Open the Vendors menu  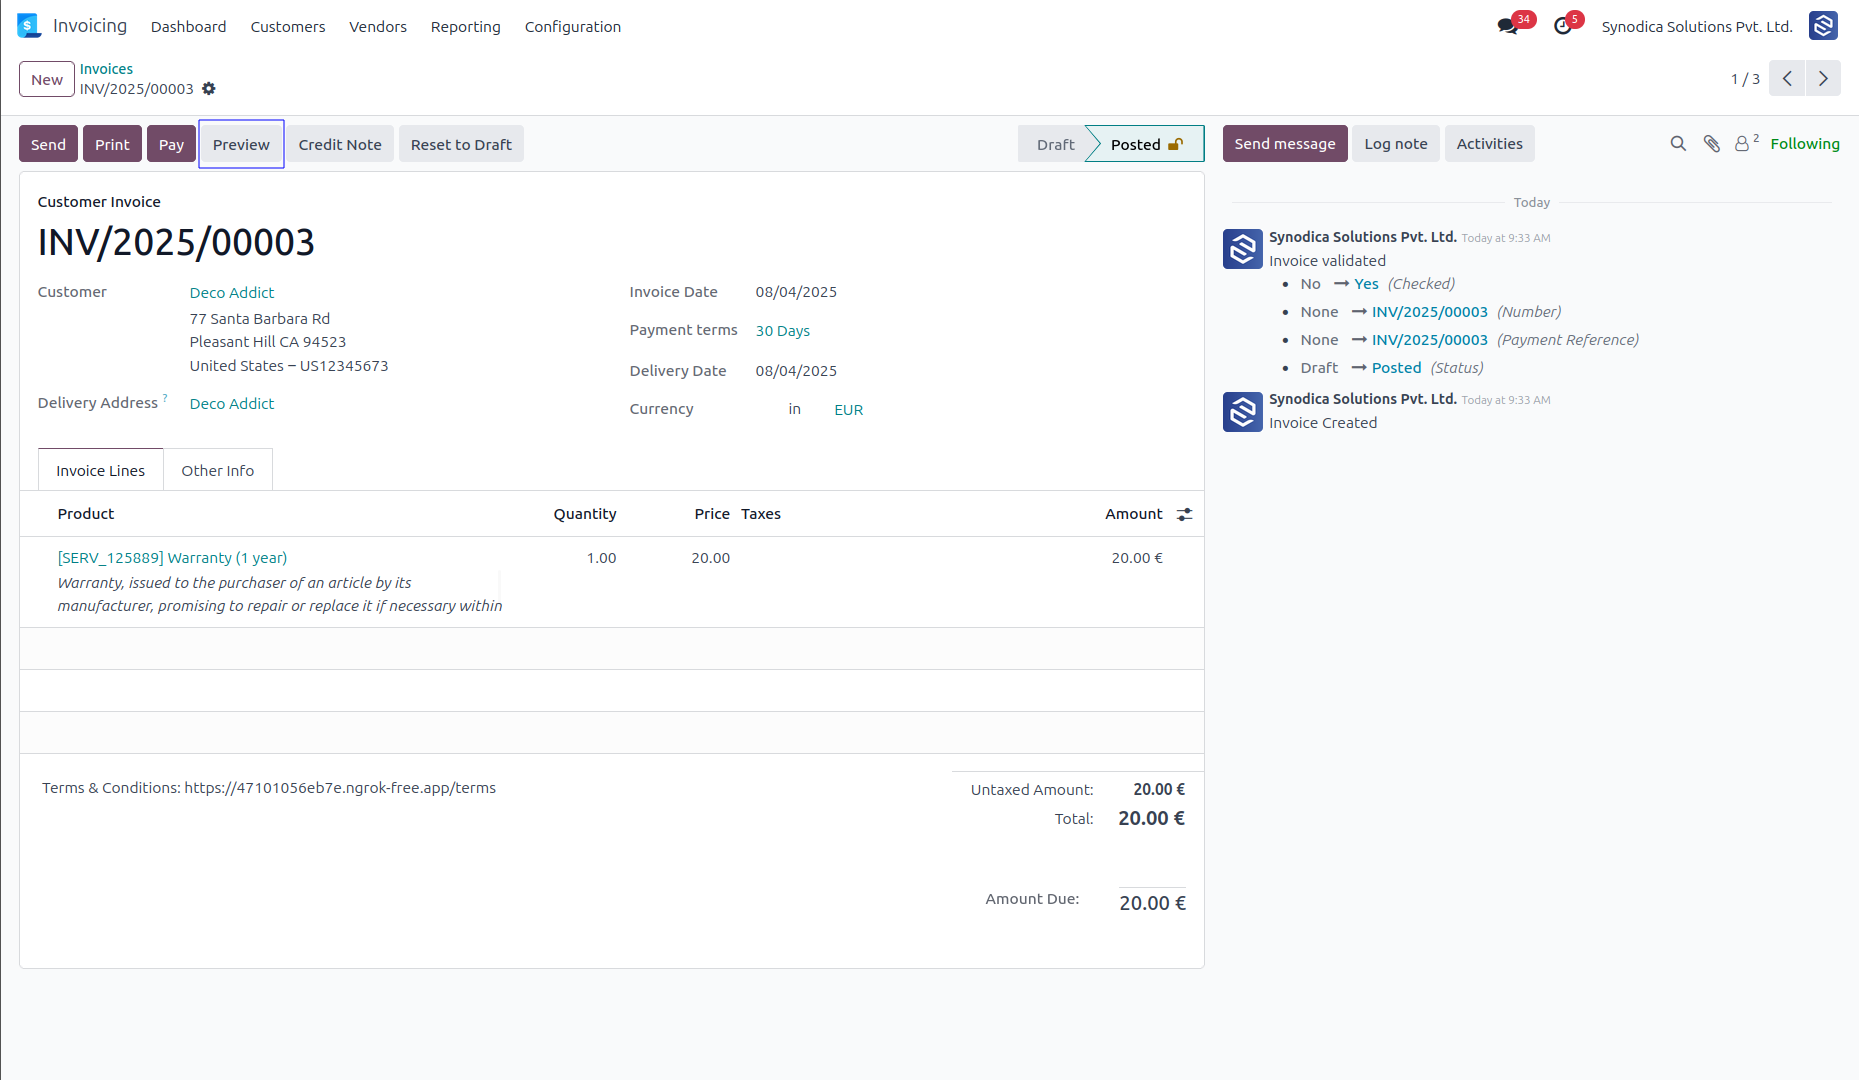click(378, 27)
